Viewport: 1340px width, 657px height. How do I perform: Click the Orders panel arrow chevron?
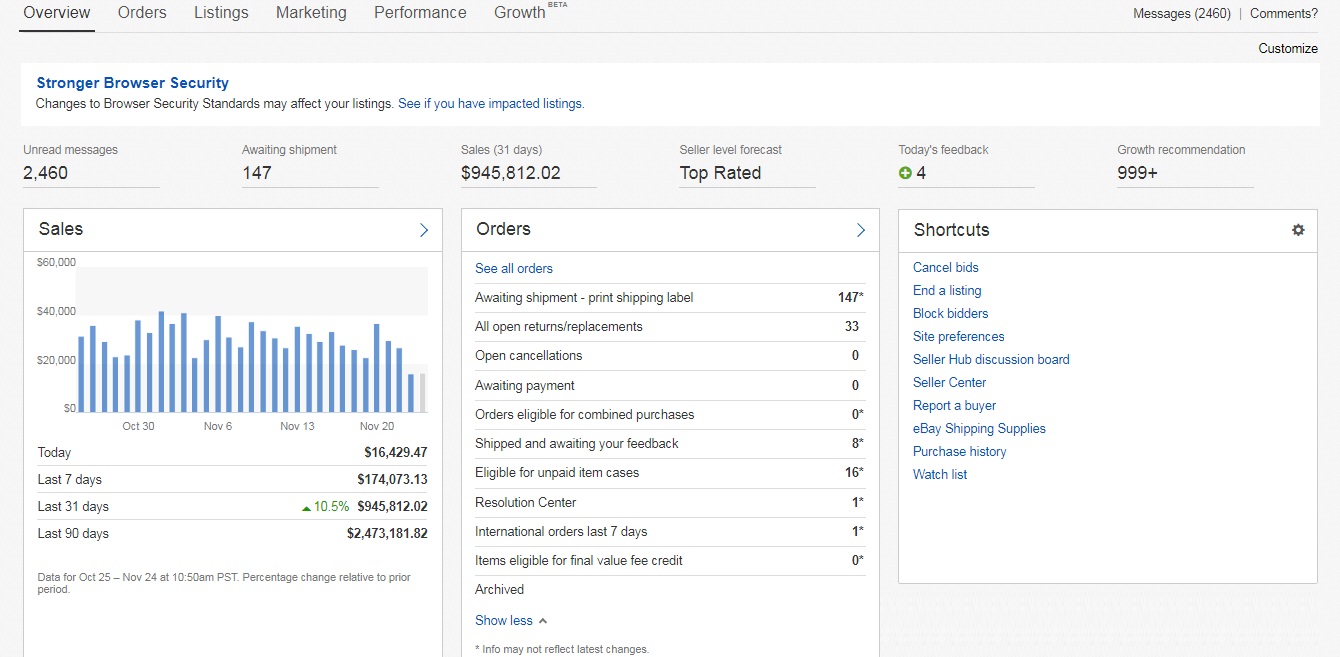tap(861, 230)
